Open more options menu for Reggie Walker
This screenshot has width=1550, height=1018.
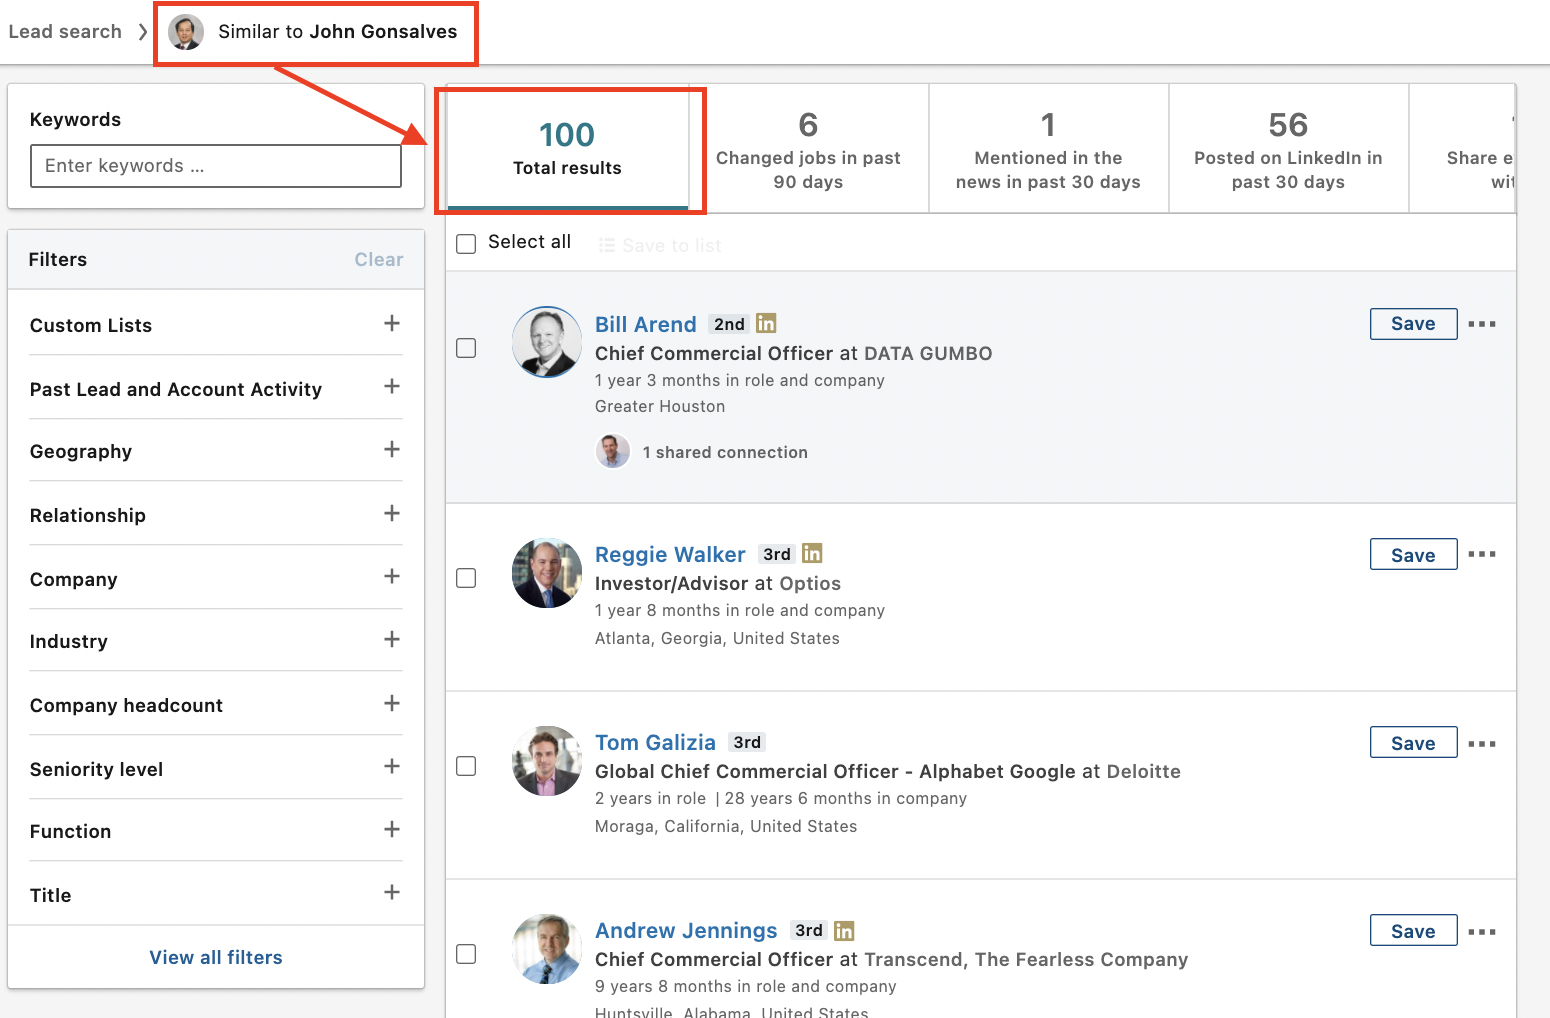pos(1482,554)
